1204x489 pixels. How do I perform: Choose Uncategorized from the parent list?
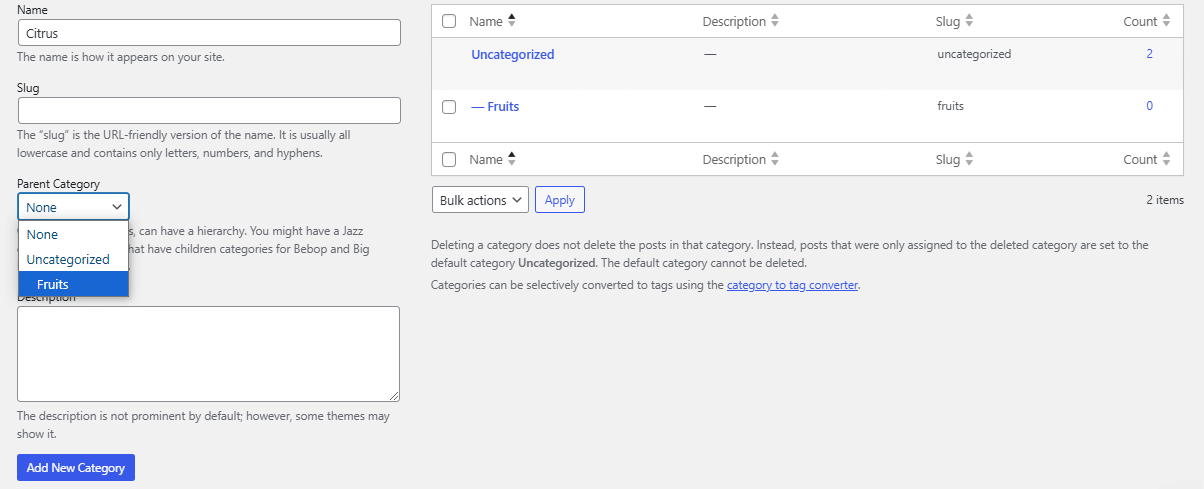73,259
